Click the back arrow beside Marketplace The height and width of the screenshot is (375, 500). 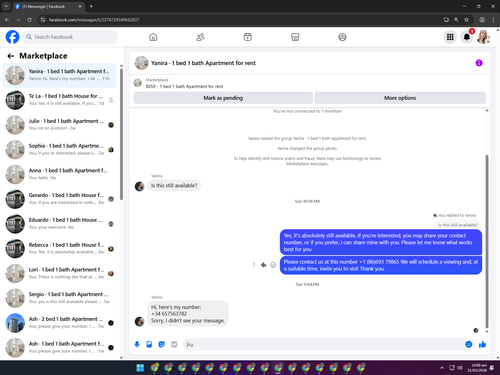(11, 56)
